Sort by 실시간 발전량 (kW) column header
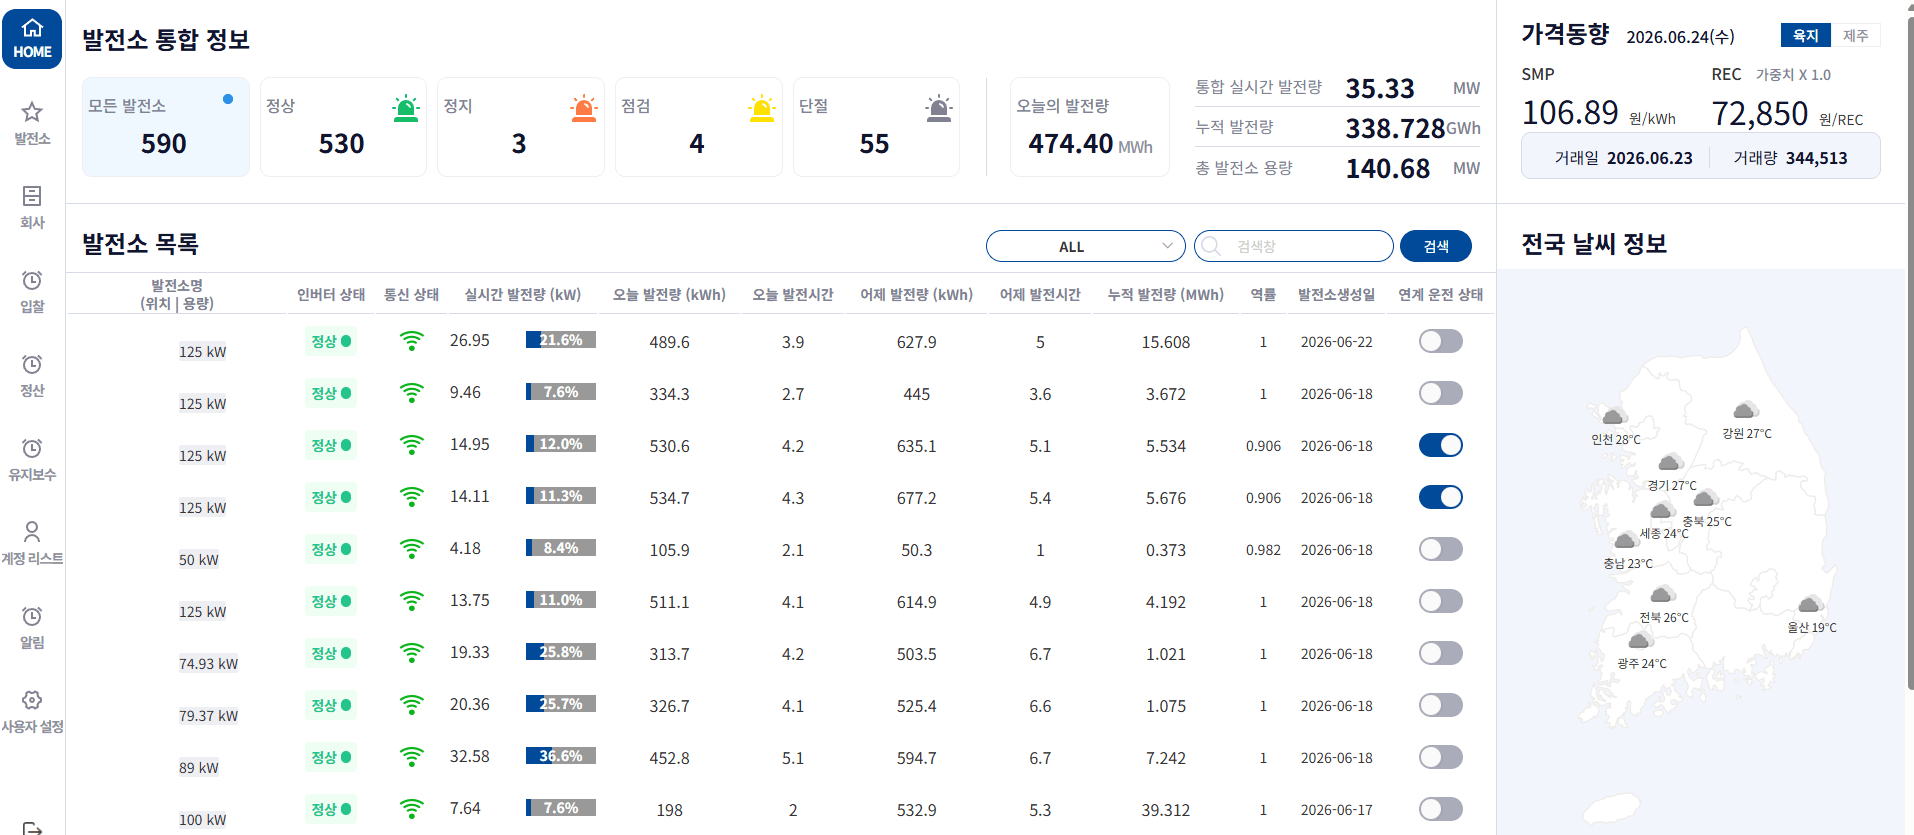Viewport: 1914px width, 835px height. tap(522, 294)
